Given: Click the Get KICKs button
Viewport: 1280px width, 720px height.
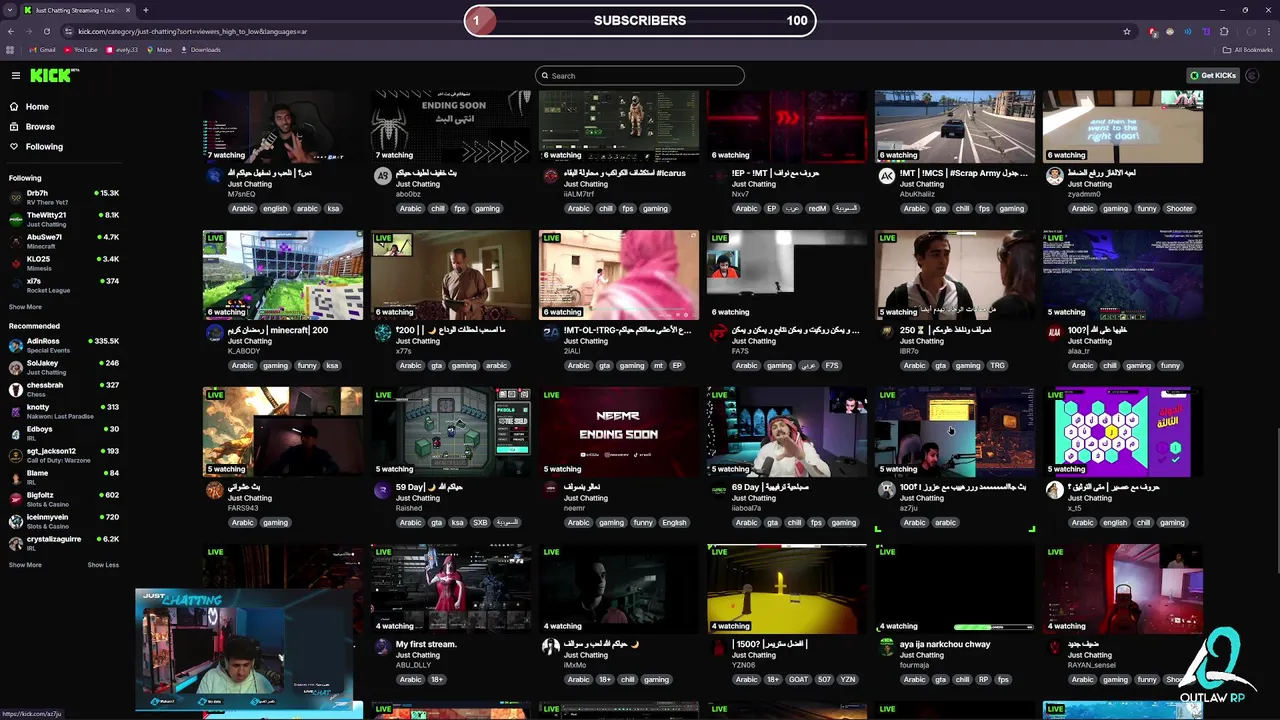Looking at the screenshot, I should (x=1213, y=75).
